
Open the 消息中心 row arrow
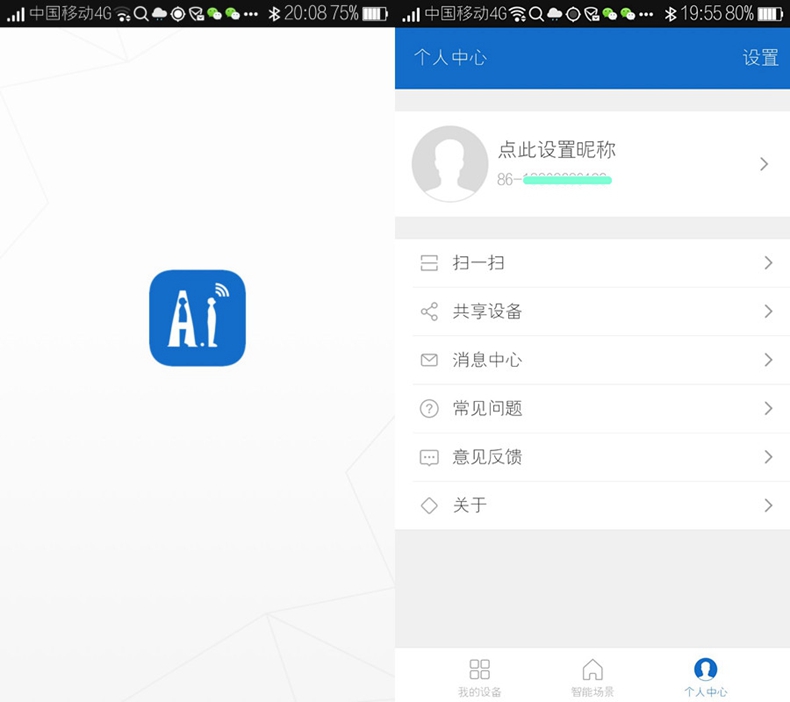768,360
